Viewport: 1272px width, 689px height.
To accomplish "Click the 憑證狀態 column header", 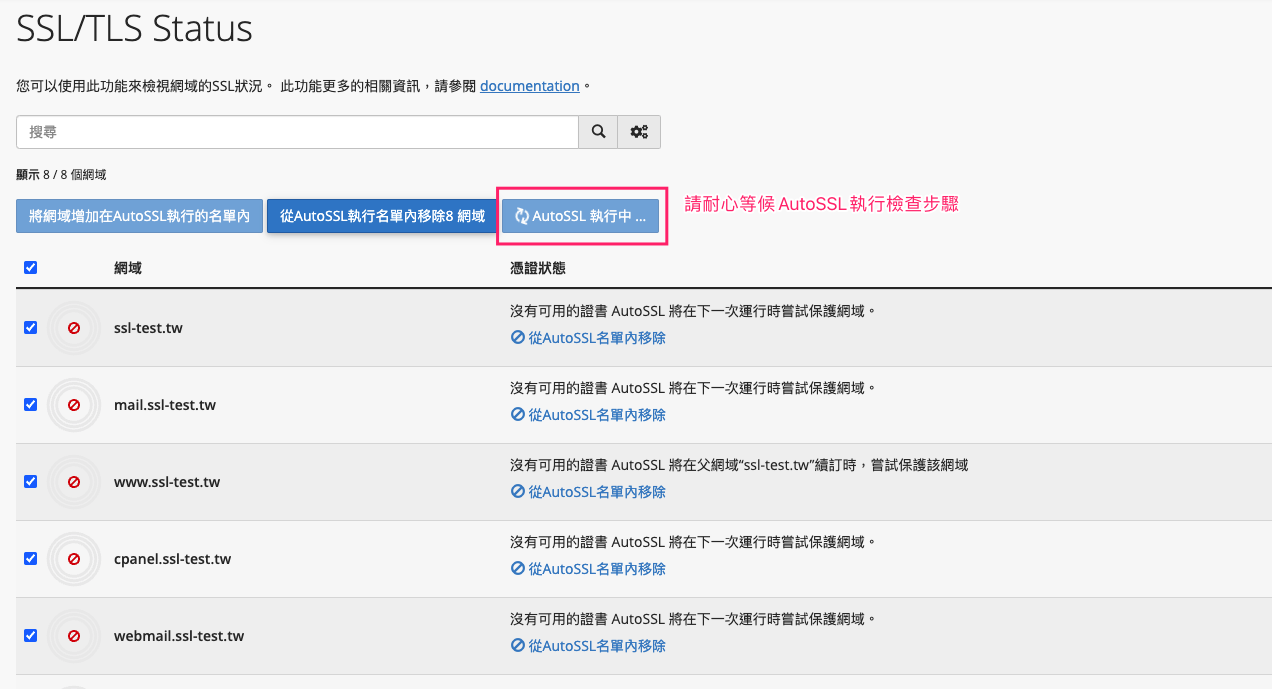I will click(538, 268).
